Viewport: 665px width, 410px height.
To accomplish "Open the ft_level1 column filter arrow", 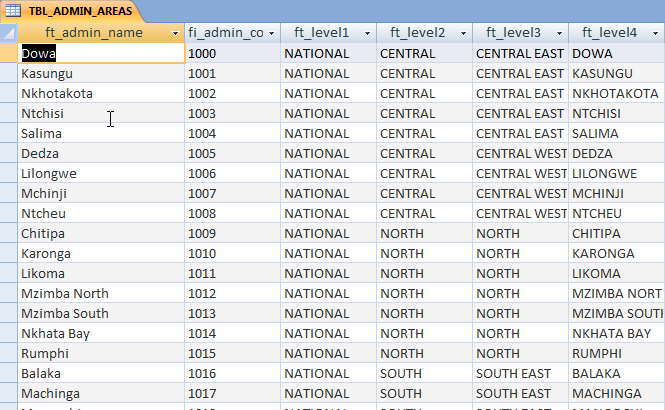I will click(368, 34).
